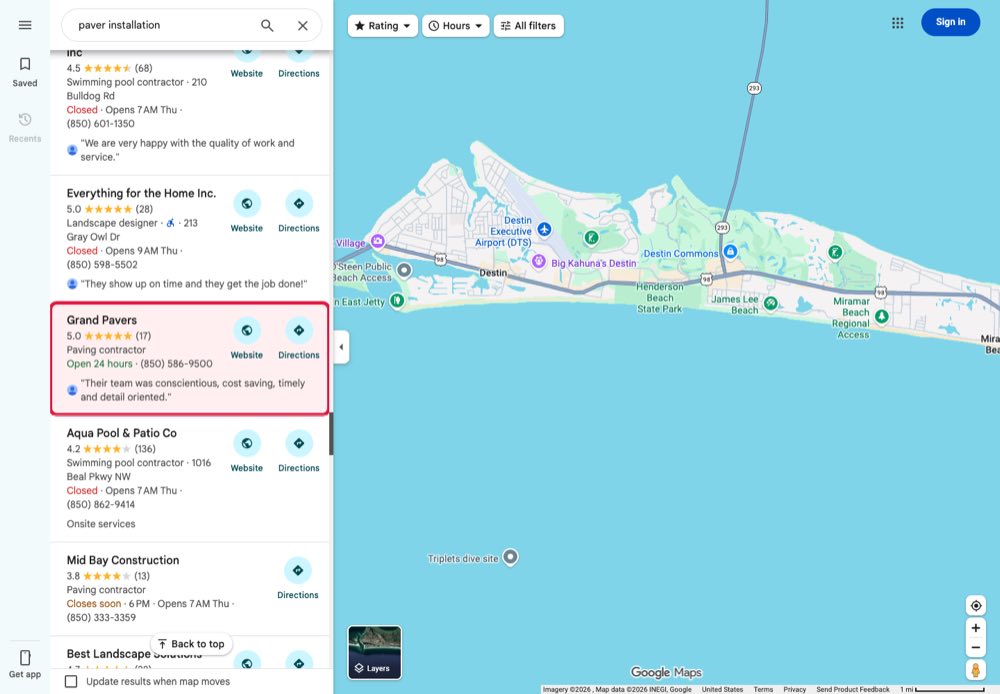
Task: Clear the paver installation search
Action: (303, 26)
